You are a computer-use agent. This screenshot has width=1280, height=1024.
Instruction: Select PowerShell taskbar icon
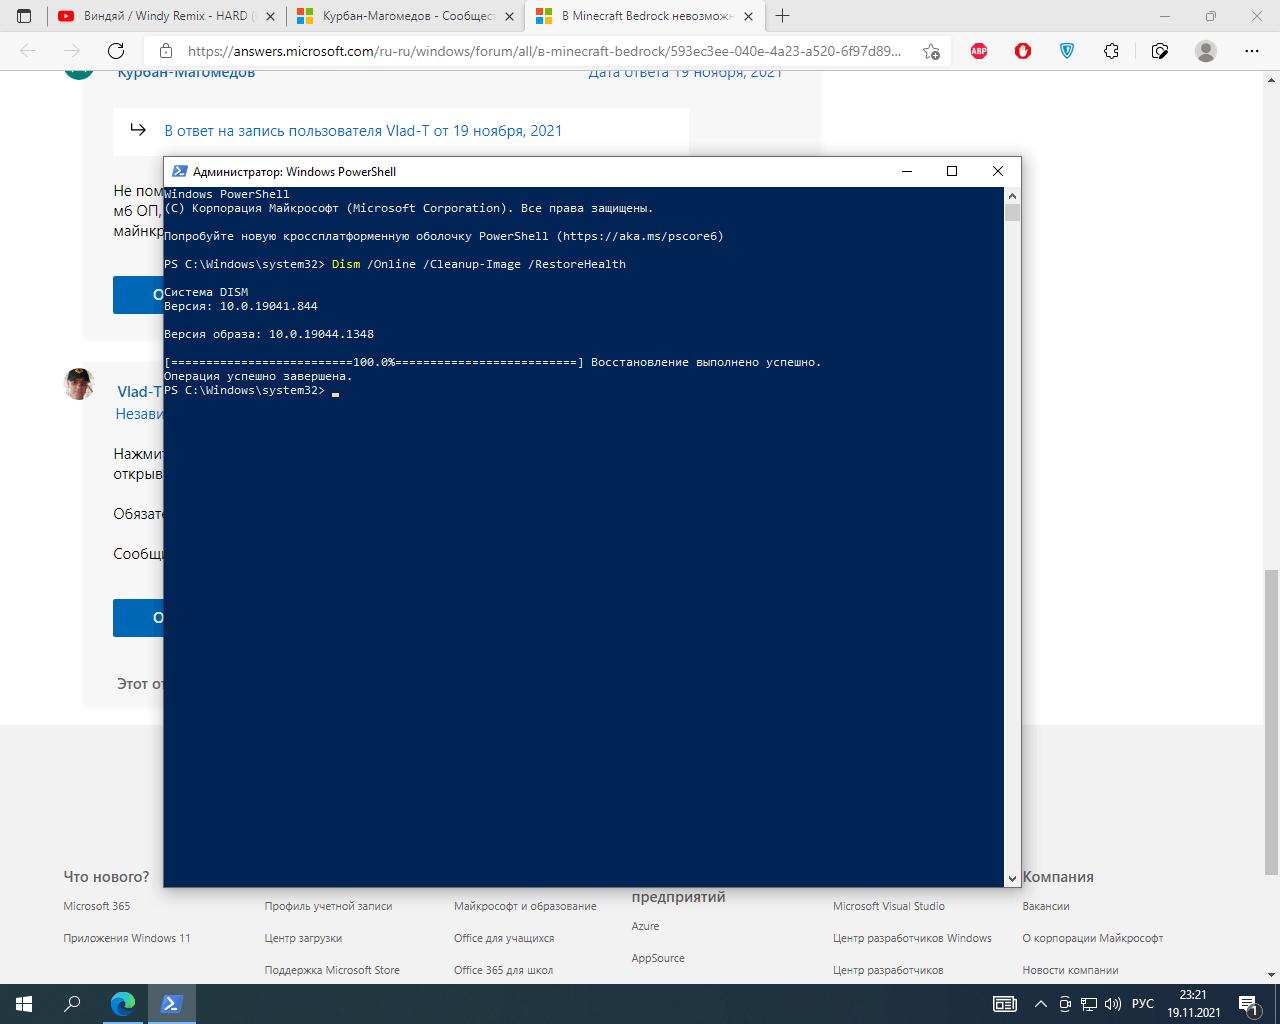(x=171, y=1004)
